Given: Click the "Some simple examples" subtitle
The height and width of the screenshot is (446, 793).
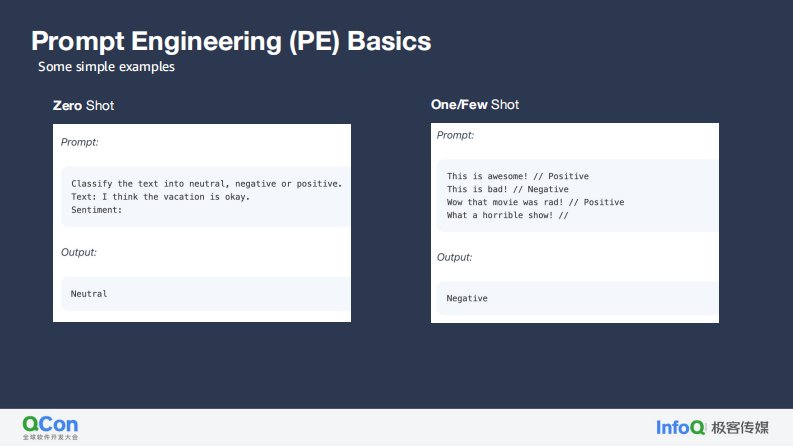Looking at the screenshot, I should click(x=106, y=67).
